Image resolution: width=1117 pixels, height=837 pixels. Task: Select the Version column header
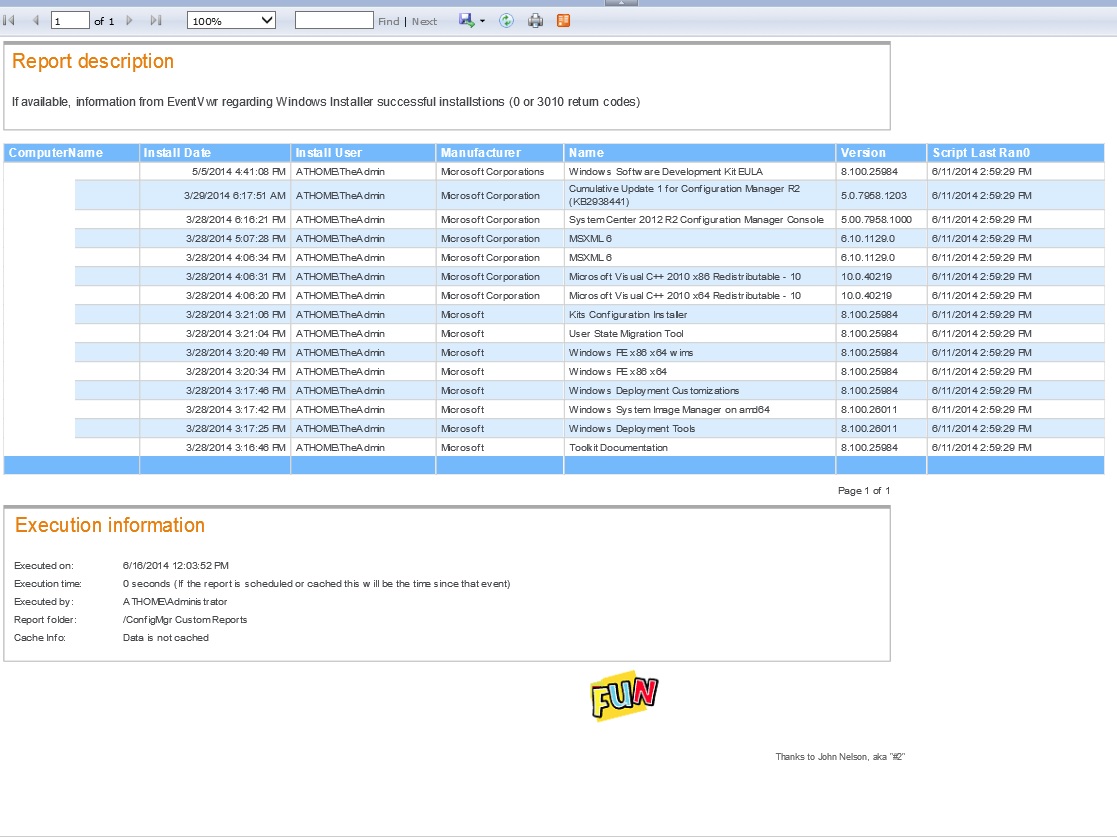(863, 153)
